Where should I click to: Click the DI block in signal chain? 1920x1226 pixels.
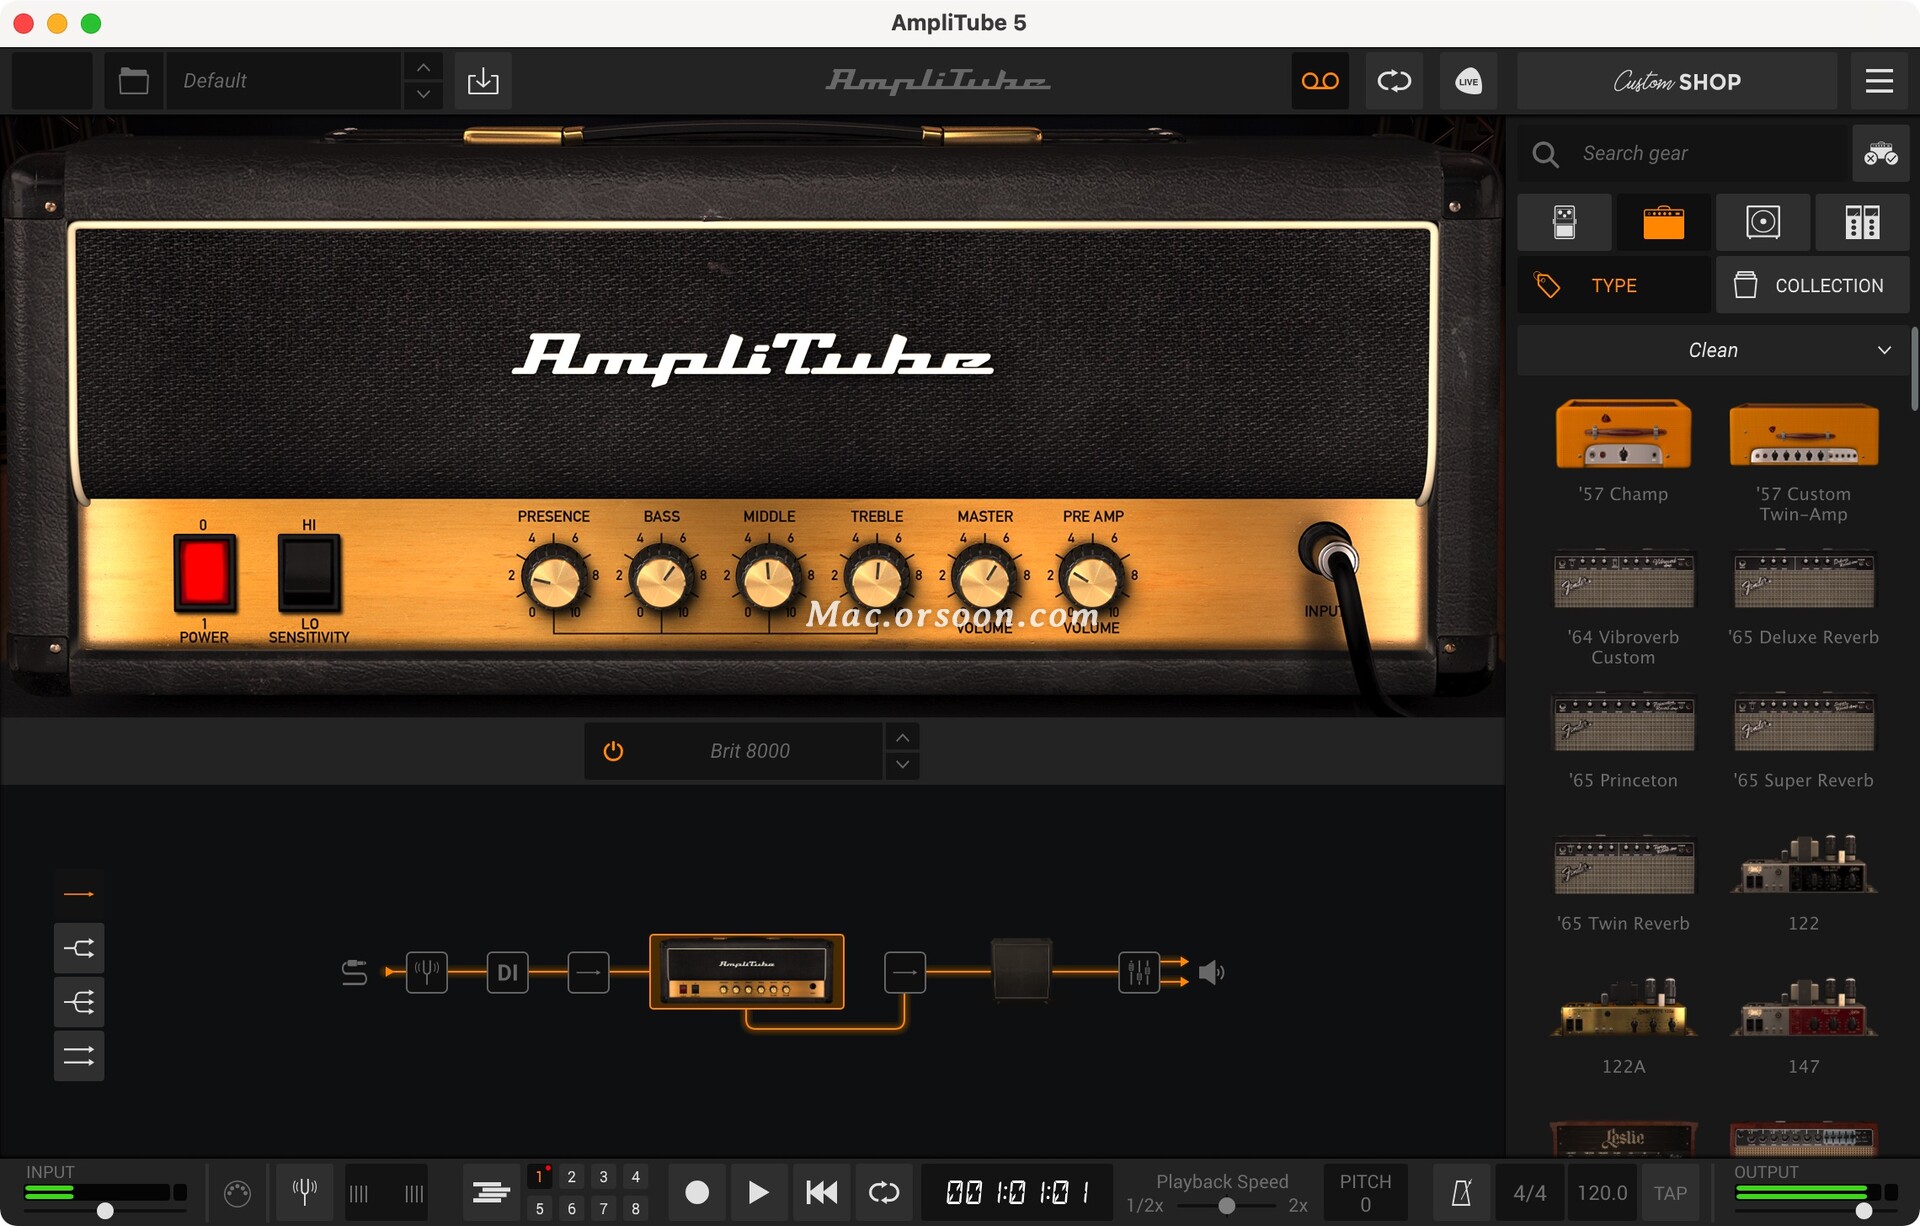click(507, 972)
